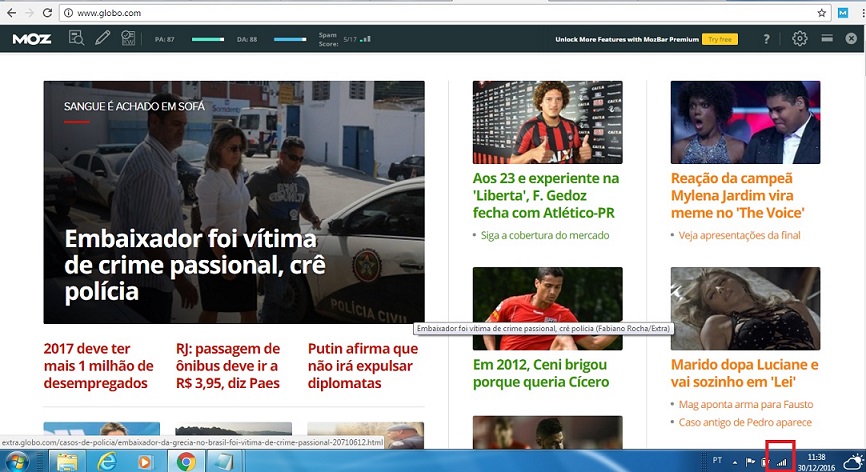866x472 pixels.
Task: Click the DA: 88 domain authority metric
Action: click(x=247, y=40)
